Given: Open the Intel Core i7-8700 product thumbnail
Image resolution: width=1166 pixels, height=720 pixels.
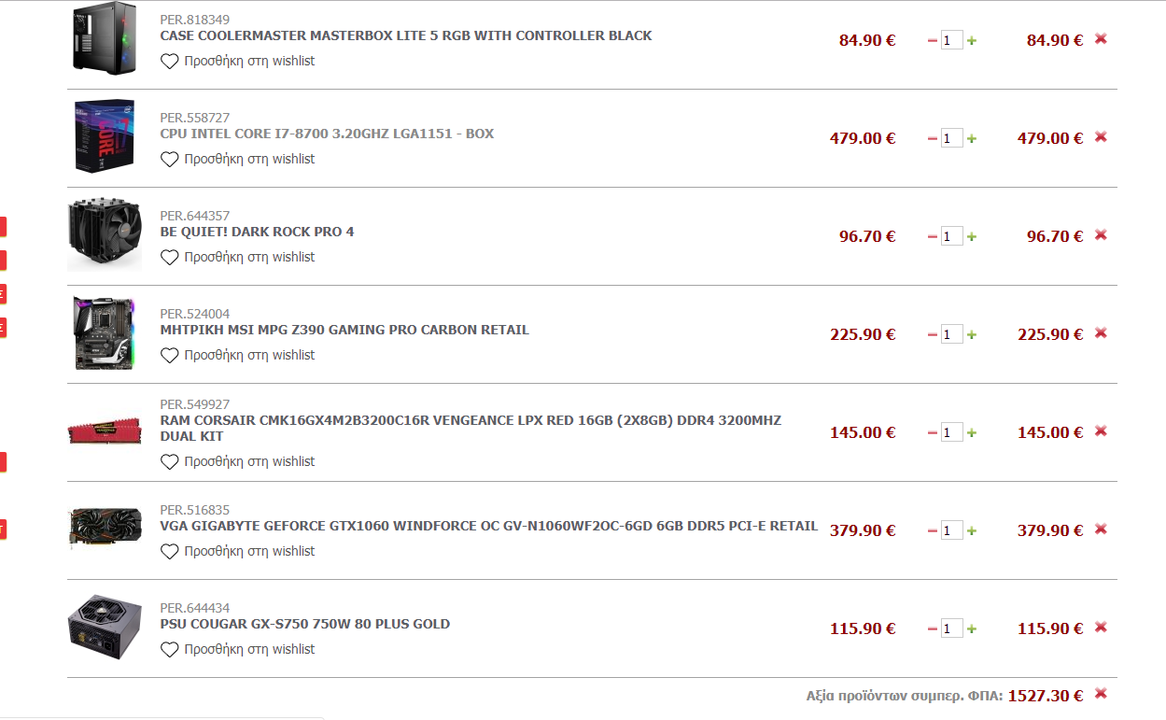Looking at the screenshot, I should pyautogui.click(x=105, y=136).
